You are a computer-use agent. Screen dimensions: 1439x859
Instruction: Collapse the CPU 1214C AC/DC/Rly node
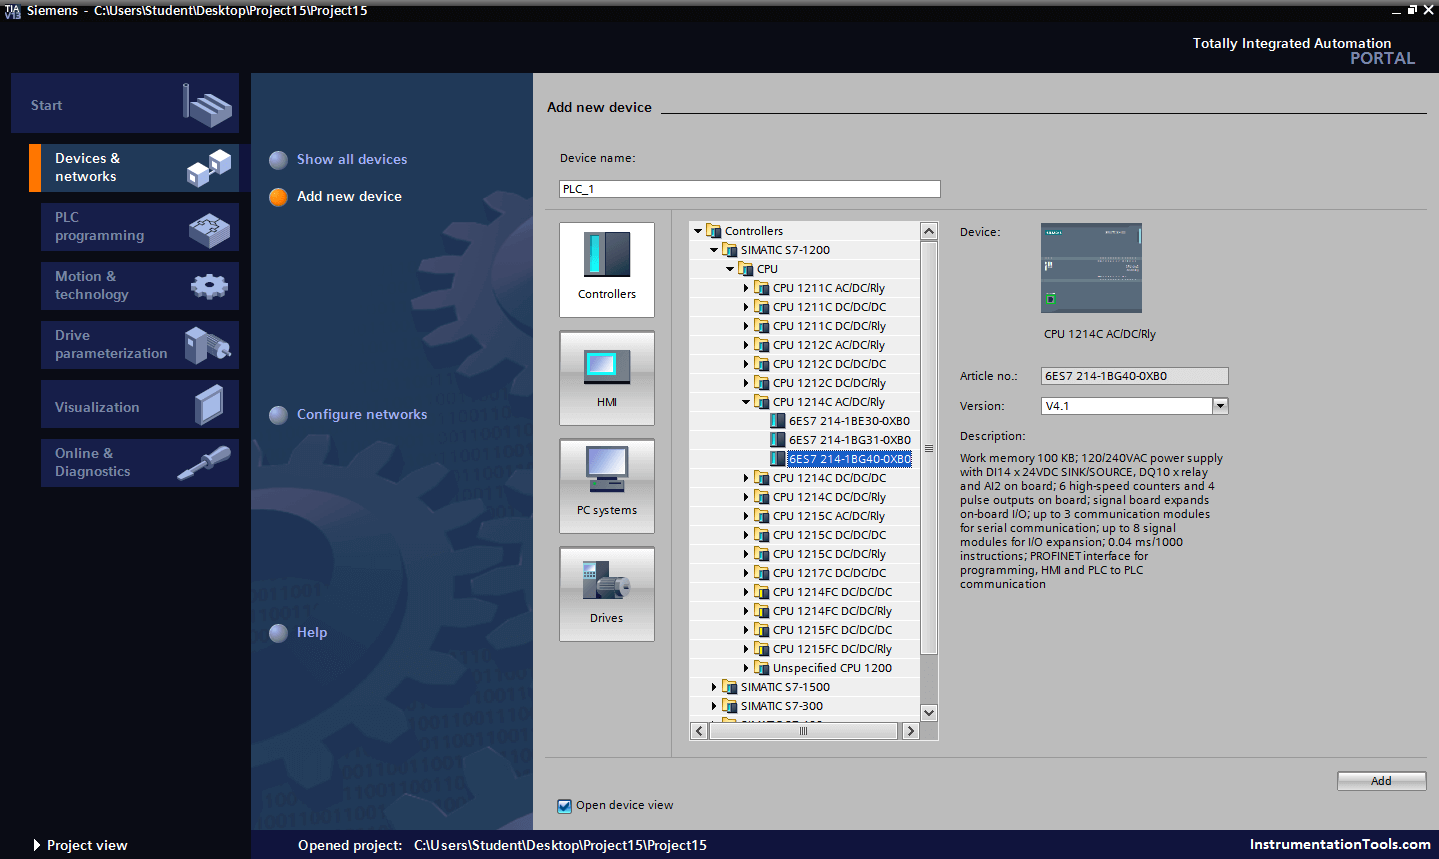(x=744, y=401)
